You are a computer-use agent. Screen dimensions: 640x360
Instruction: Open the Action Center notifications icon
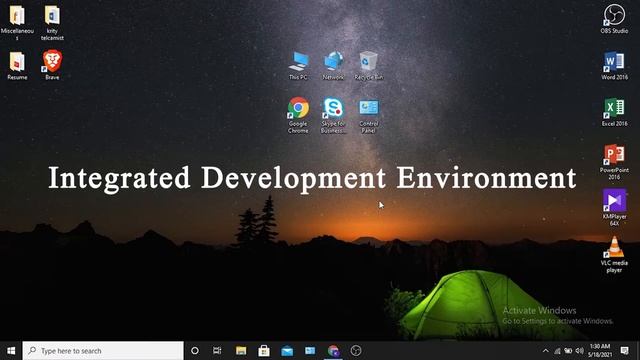pyautogui.click(x=624, y=351)
